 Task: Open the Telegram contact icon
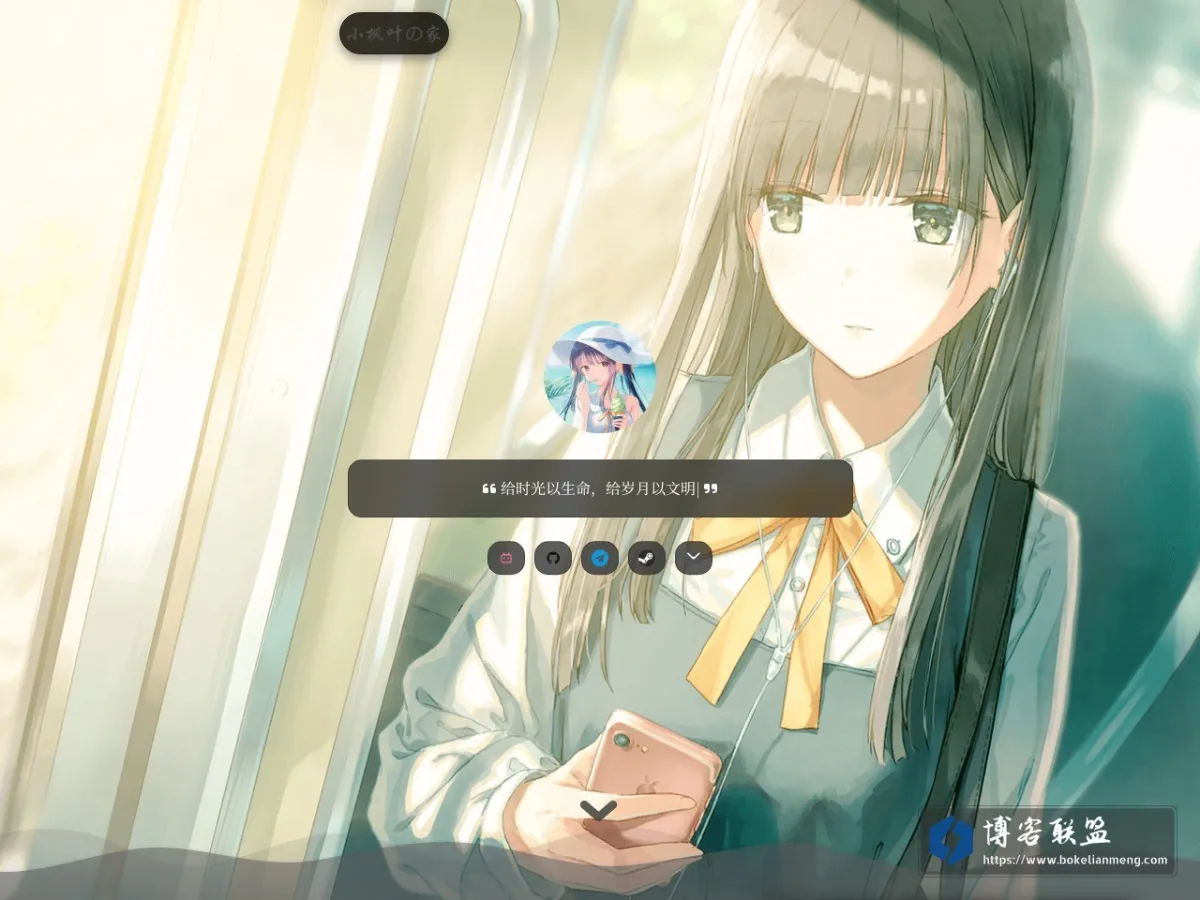(x=600, y=558)
